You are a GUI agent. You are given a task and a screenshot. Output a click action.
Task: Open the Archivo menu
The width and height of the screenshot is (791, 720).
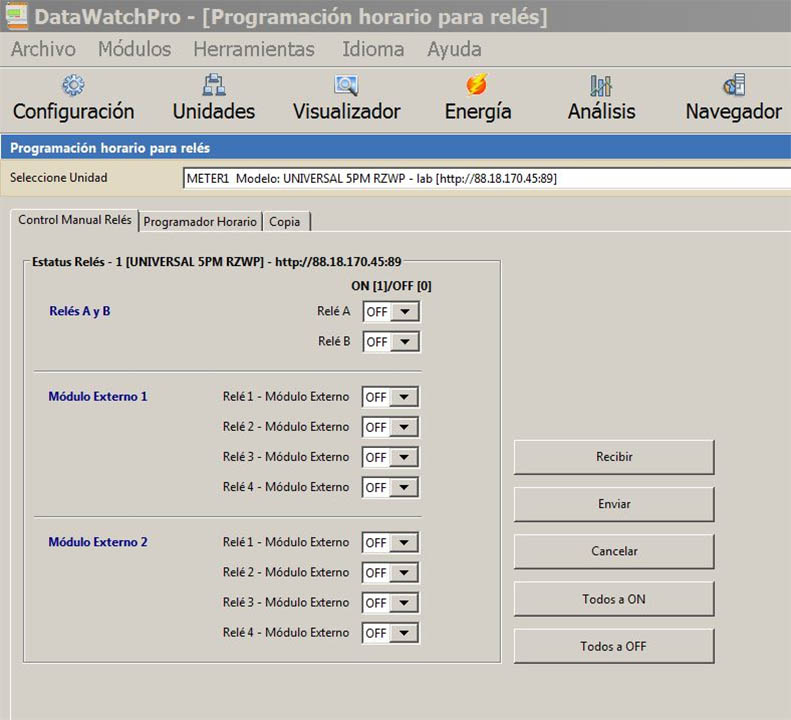(x=43, y=49)
